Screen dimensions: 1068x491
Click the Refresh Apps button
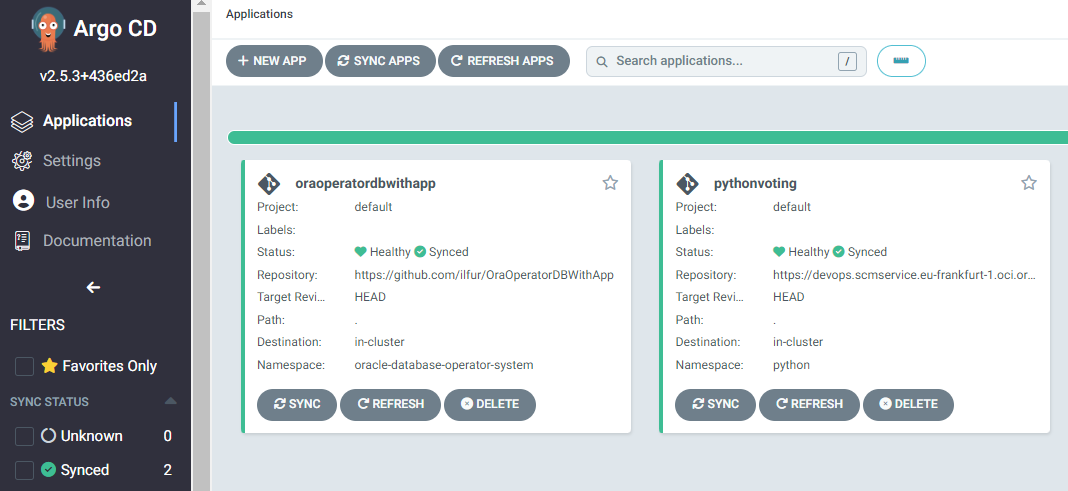[503, 61]
